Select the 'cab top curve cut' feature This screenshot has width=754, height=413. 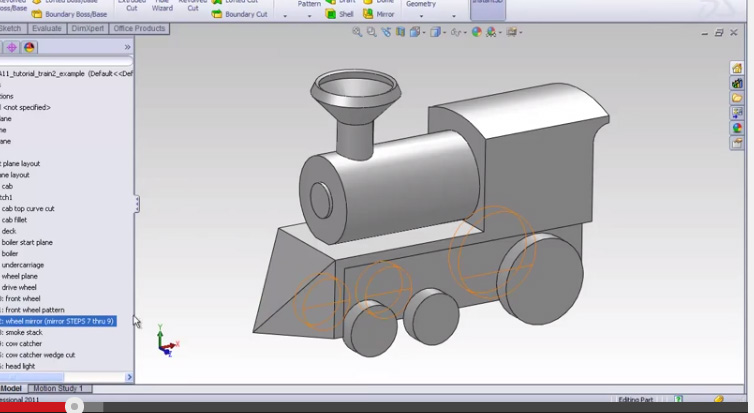(x=28, y=209)
